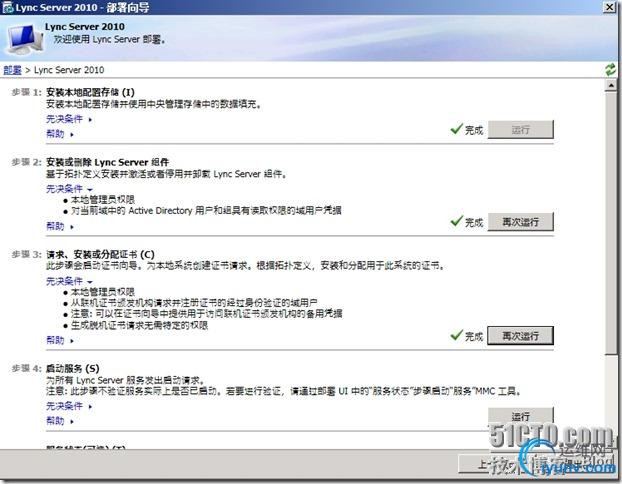The height and width of the screenshot is (484, 622).
Task: Click the Active Directory prerequisite text
Action: click(x=206, y=211)
